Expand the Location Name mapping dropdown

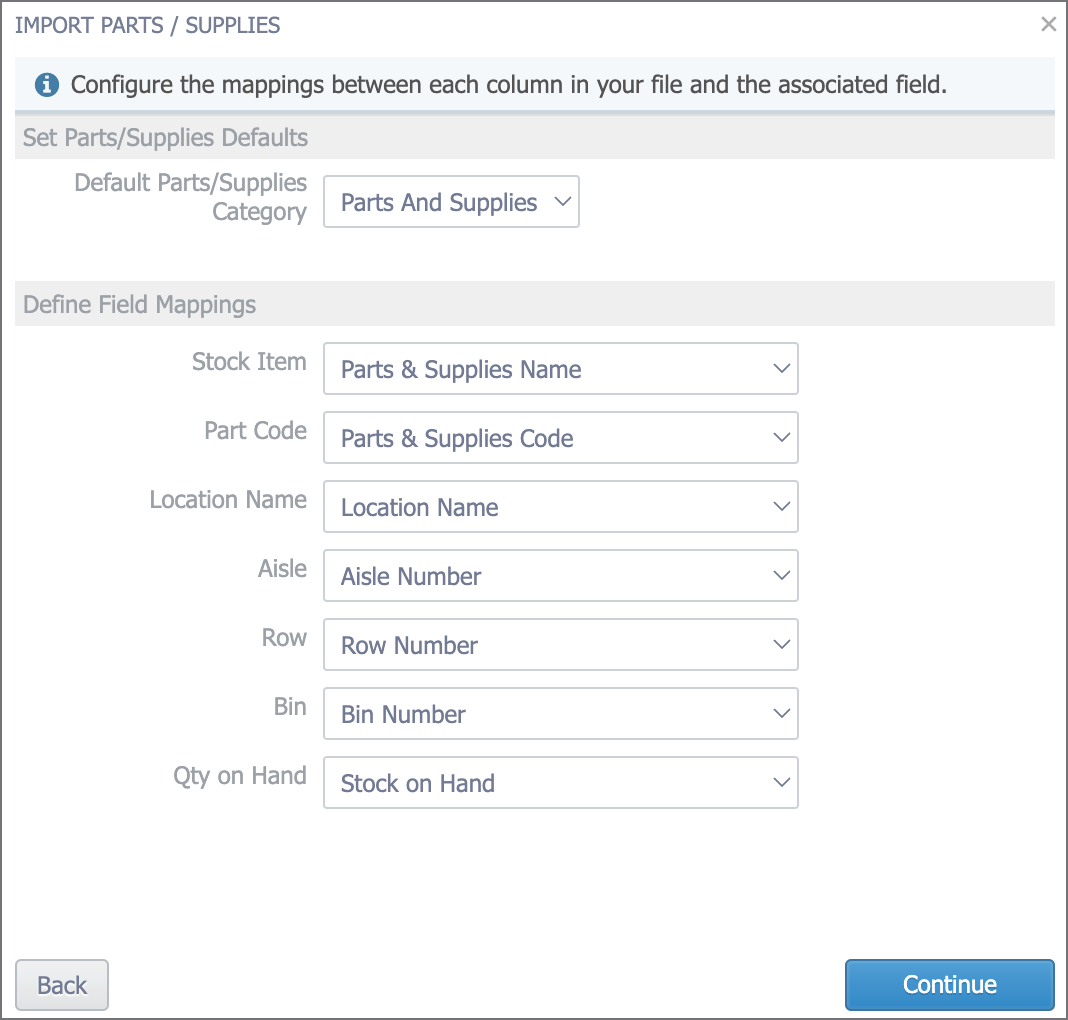tap(561, 507)
